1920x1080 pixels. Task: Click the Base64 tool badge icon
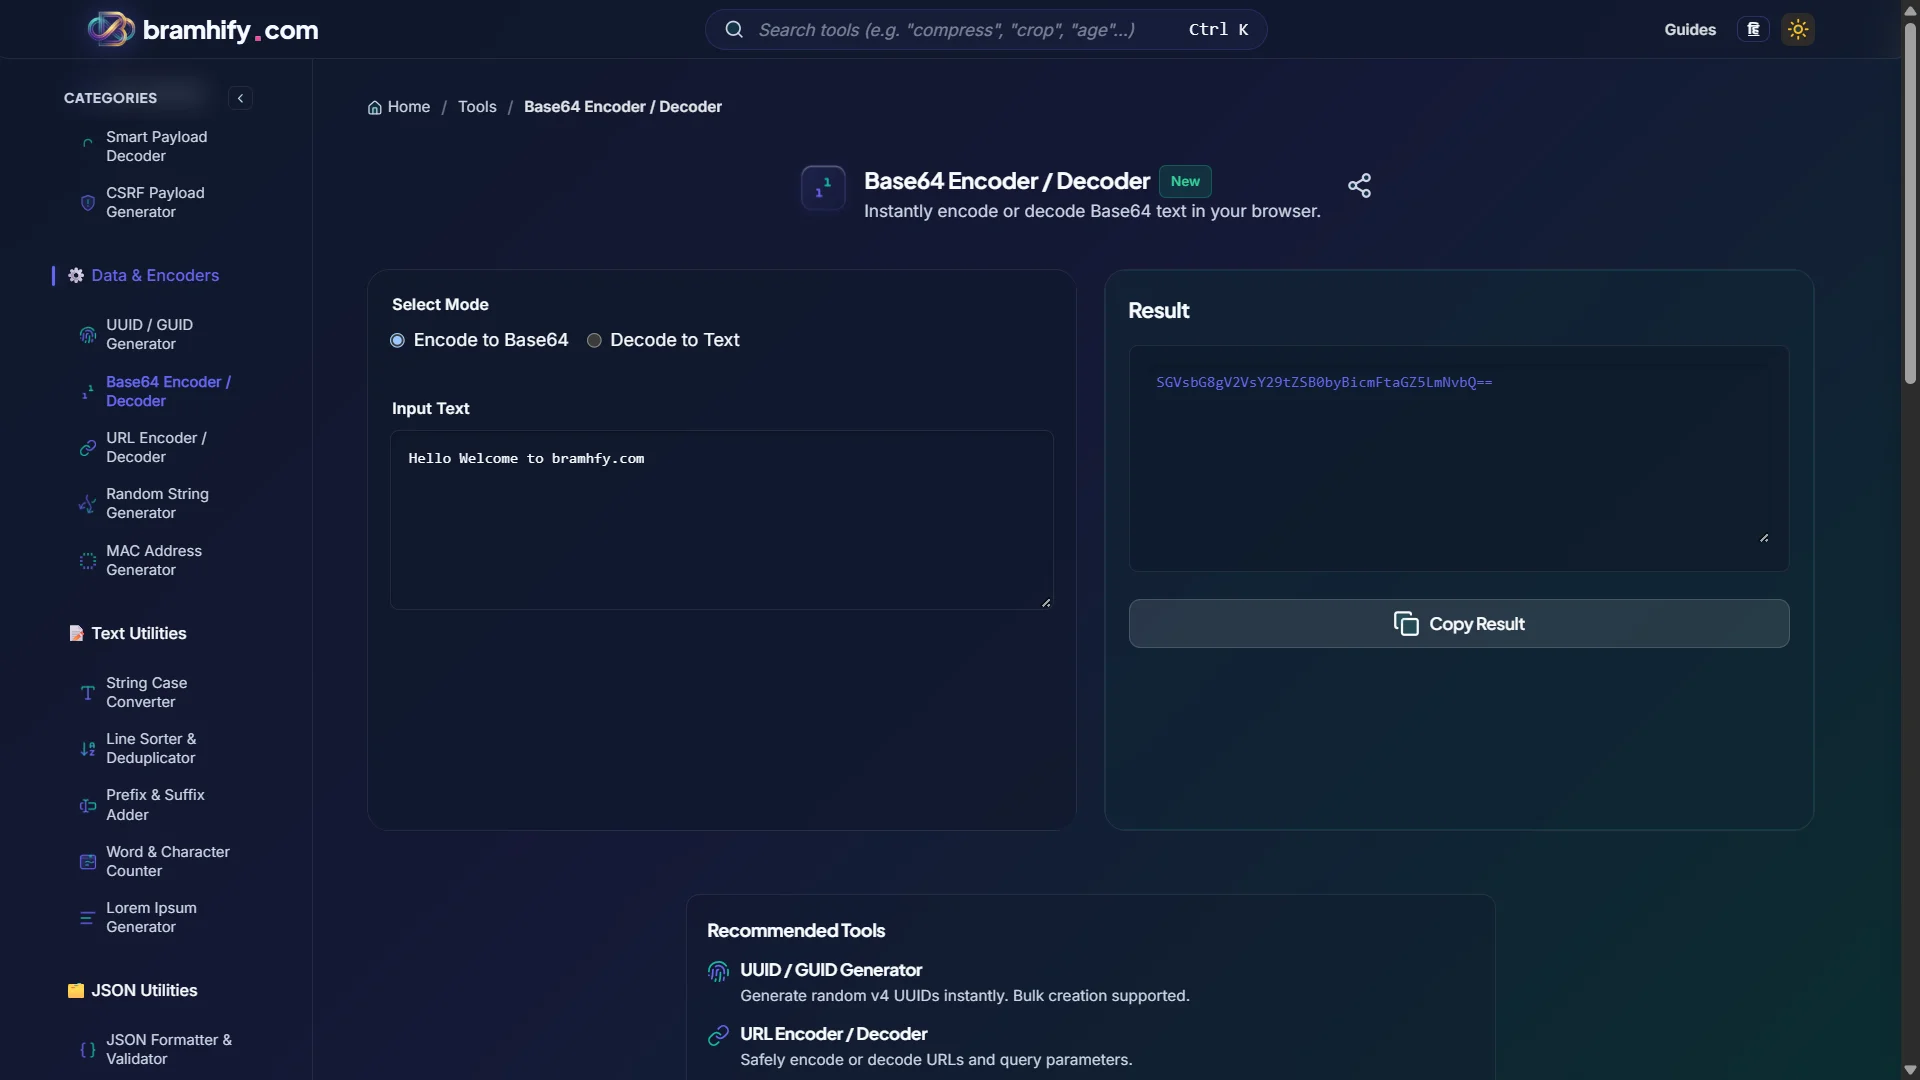pos(823,187)
